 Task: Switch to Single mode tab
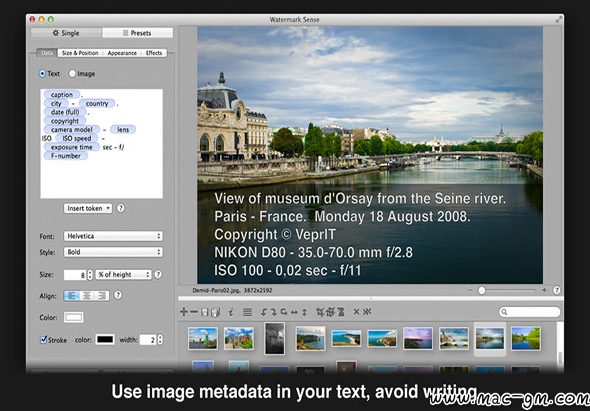pos(66,33)
